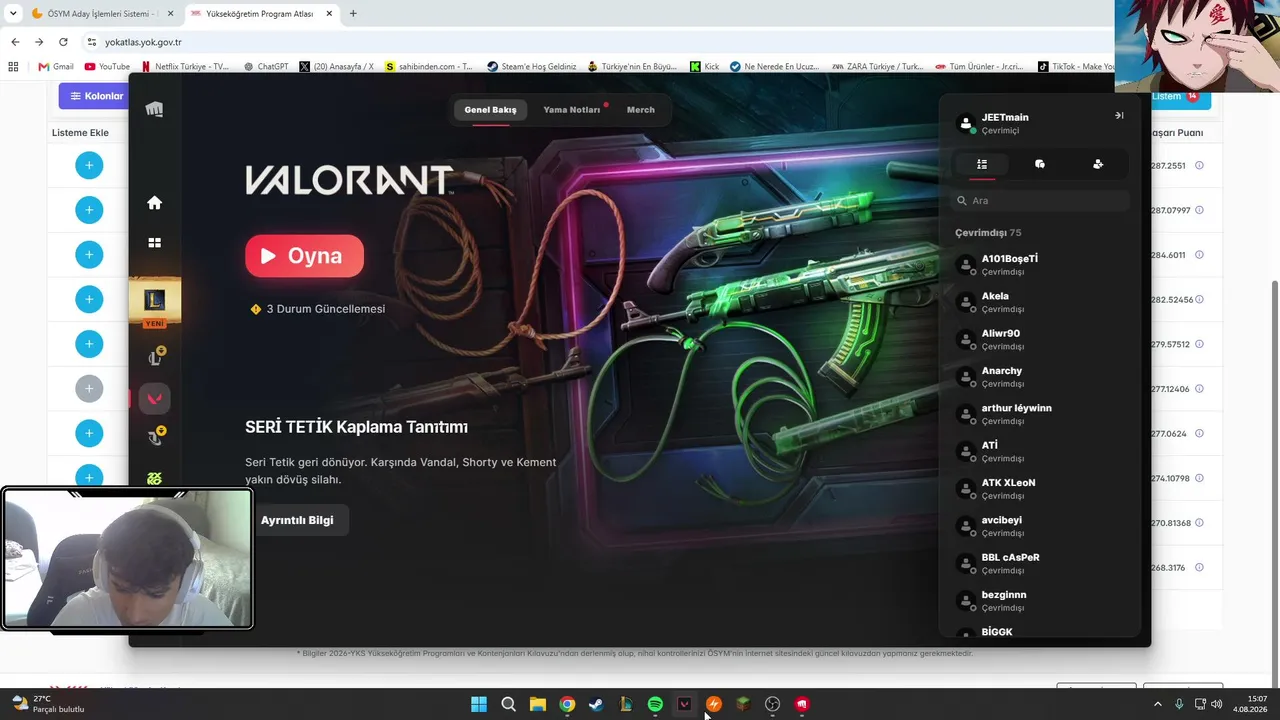This screenshot has width=1280, height=720.
Task: Select the League of Legends game tile
Action: 154,300
